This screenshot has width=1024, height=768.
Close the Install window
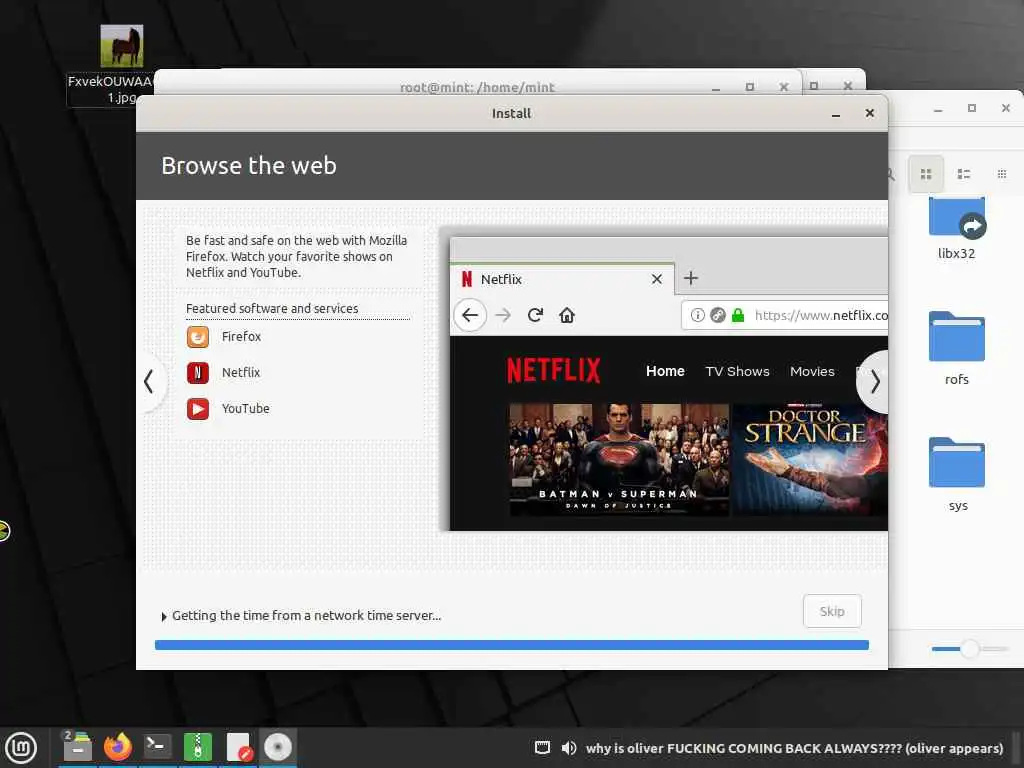click(x=869, y=113)
